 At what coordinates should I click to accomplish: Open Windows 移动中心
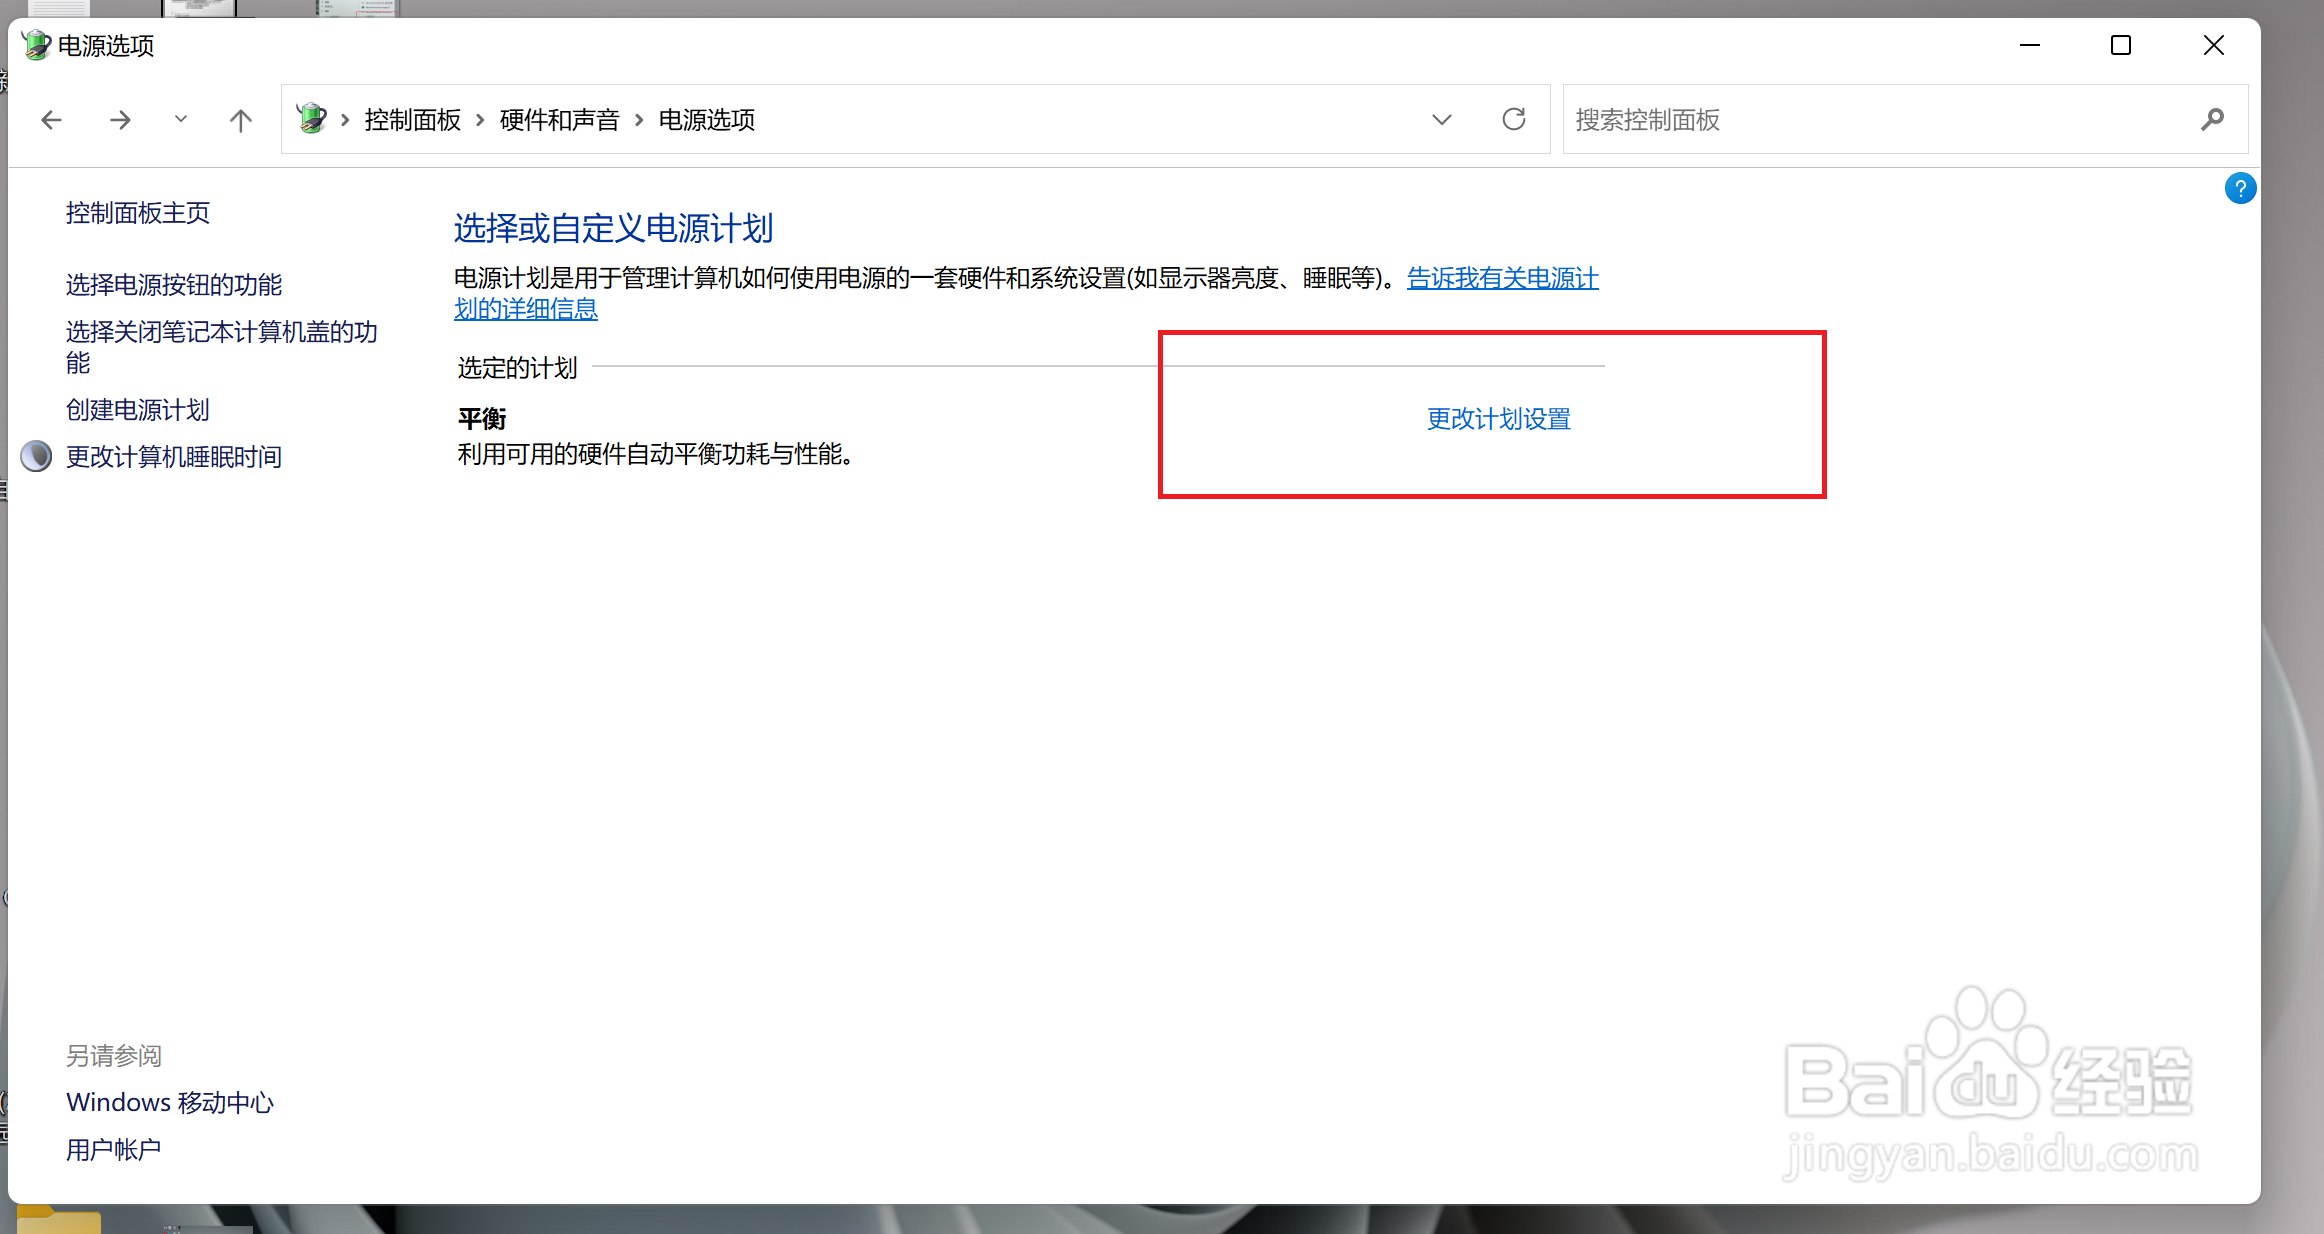pyautogui.click(x=170, y=1101)
